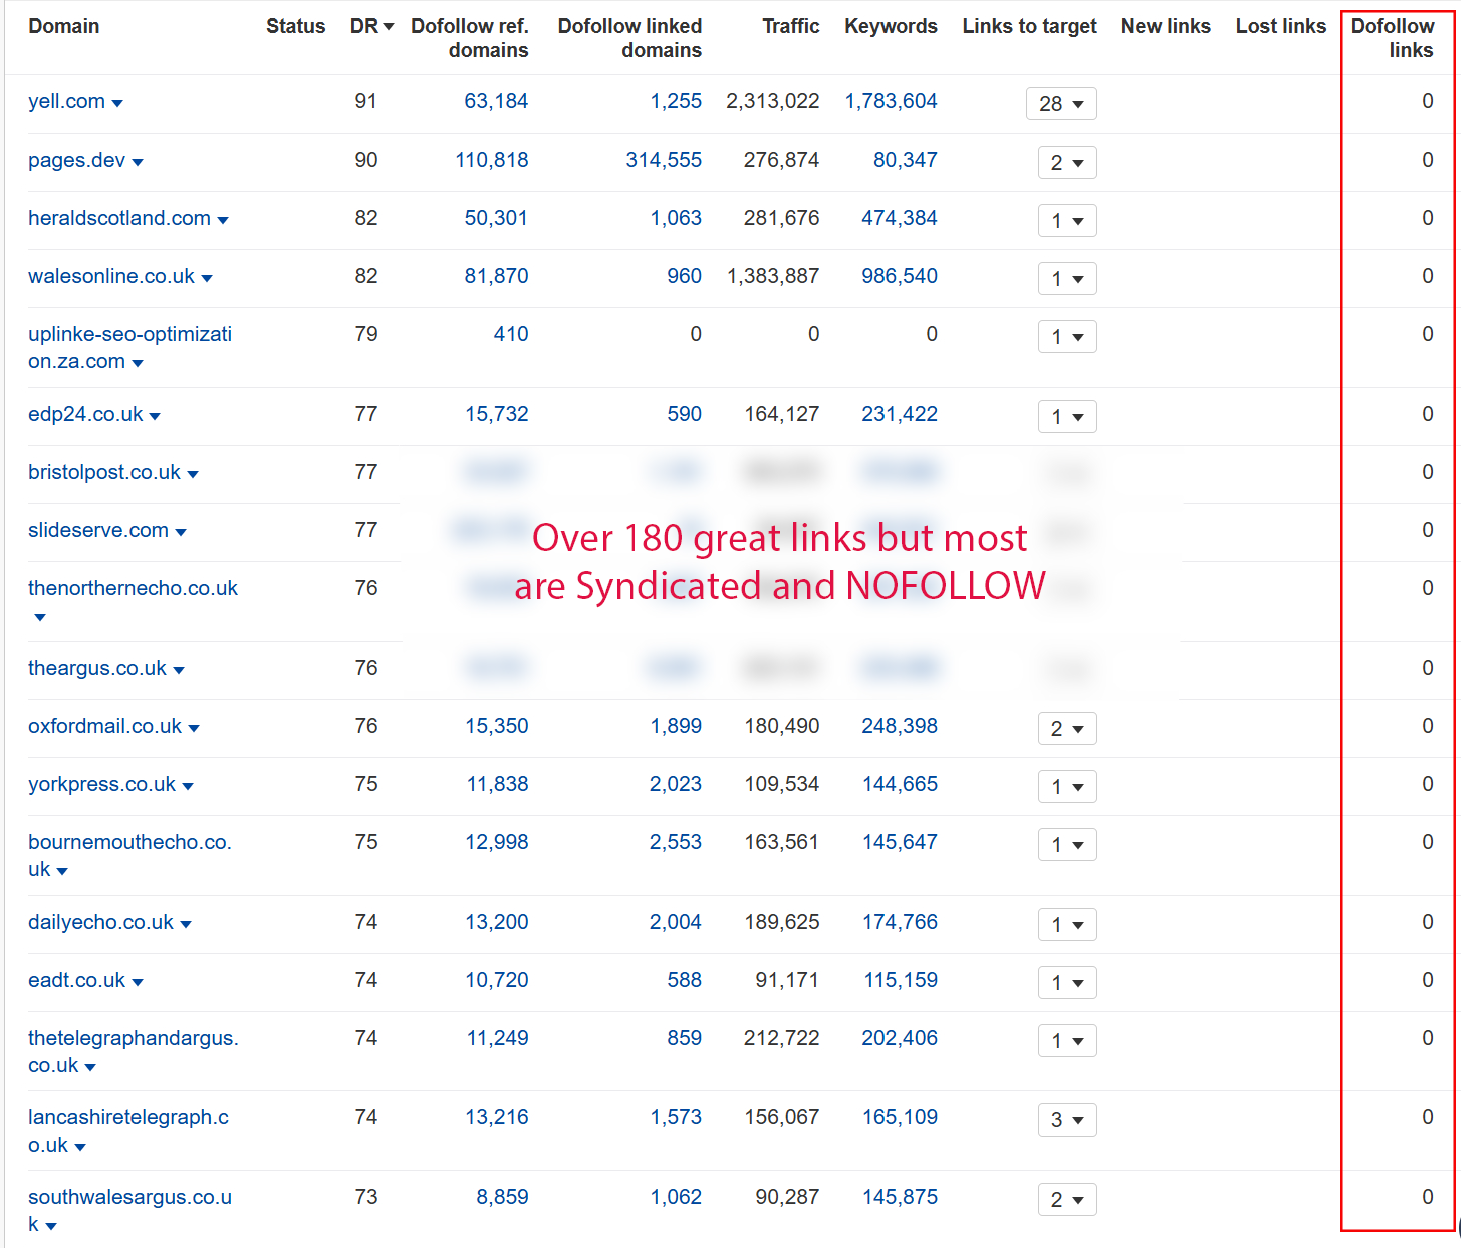View heraldscotland.com's 50,301 ref. domains

[x=496, y=218]
